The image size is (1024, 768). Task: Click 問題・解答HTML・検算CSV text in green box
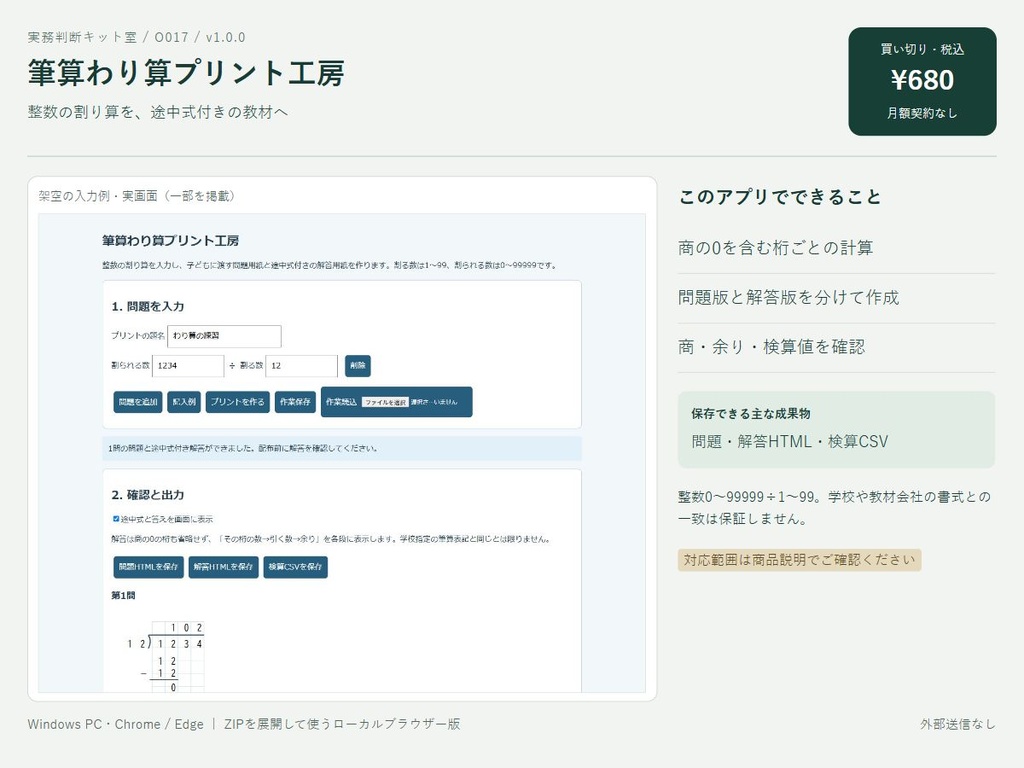click(790, 442)
